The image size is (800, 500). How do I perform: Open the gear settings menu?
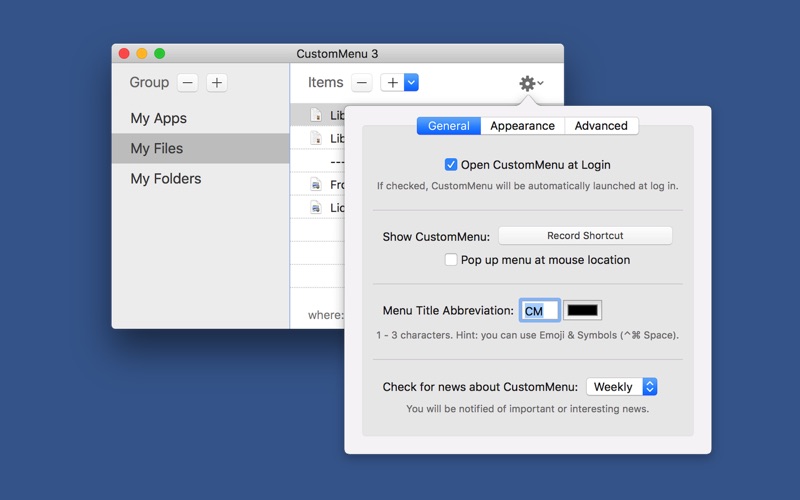tap(531, 83)
